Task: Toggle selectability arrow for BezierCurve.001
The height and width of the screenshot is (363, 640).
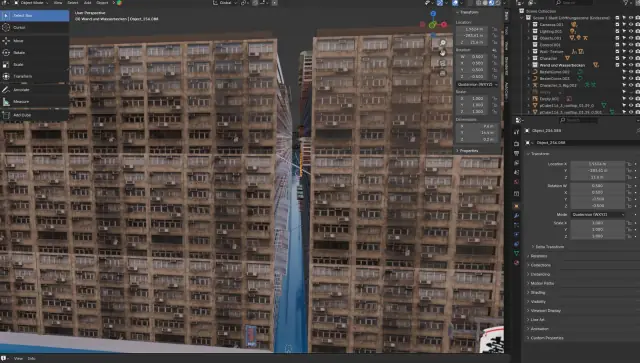Action: click(624, 72)
